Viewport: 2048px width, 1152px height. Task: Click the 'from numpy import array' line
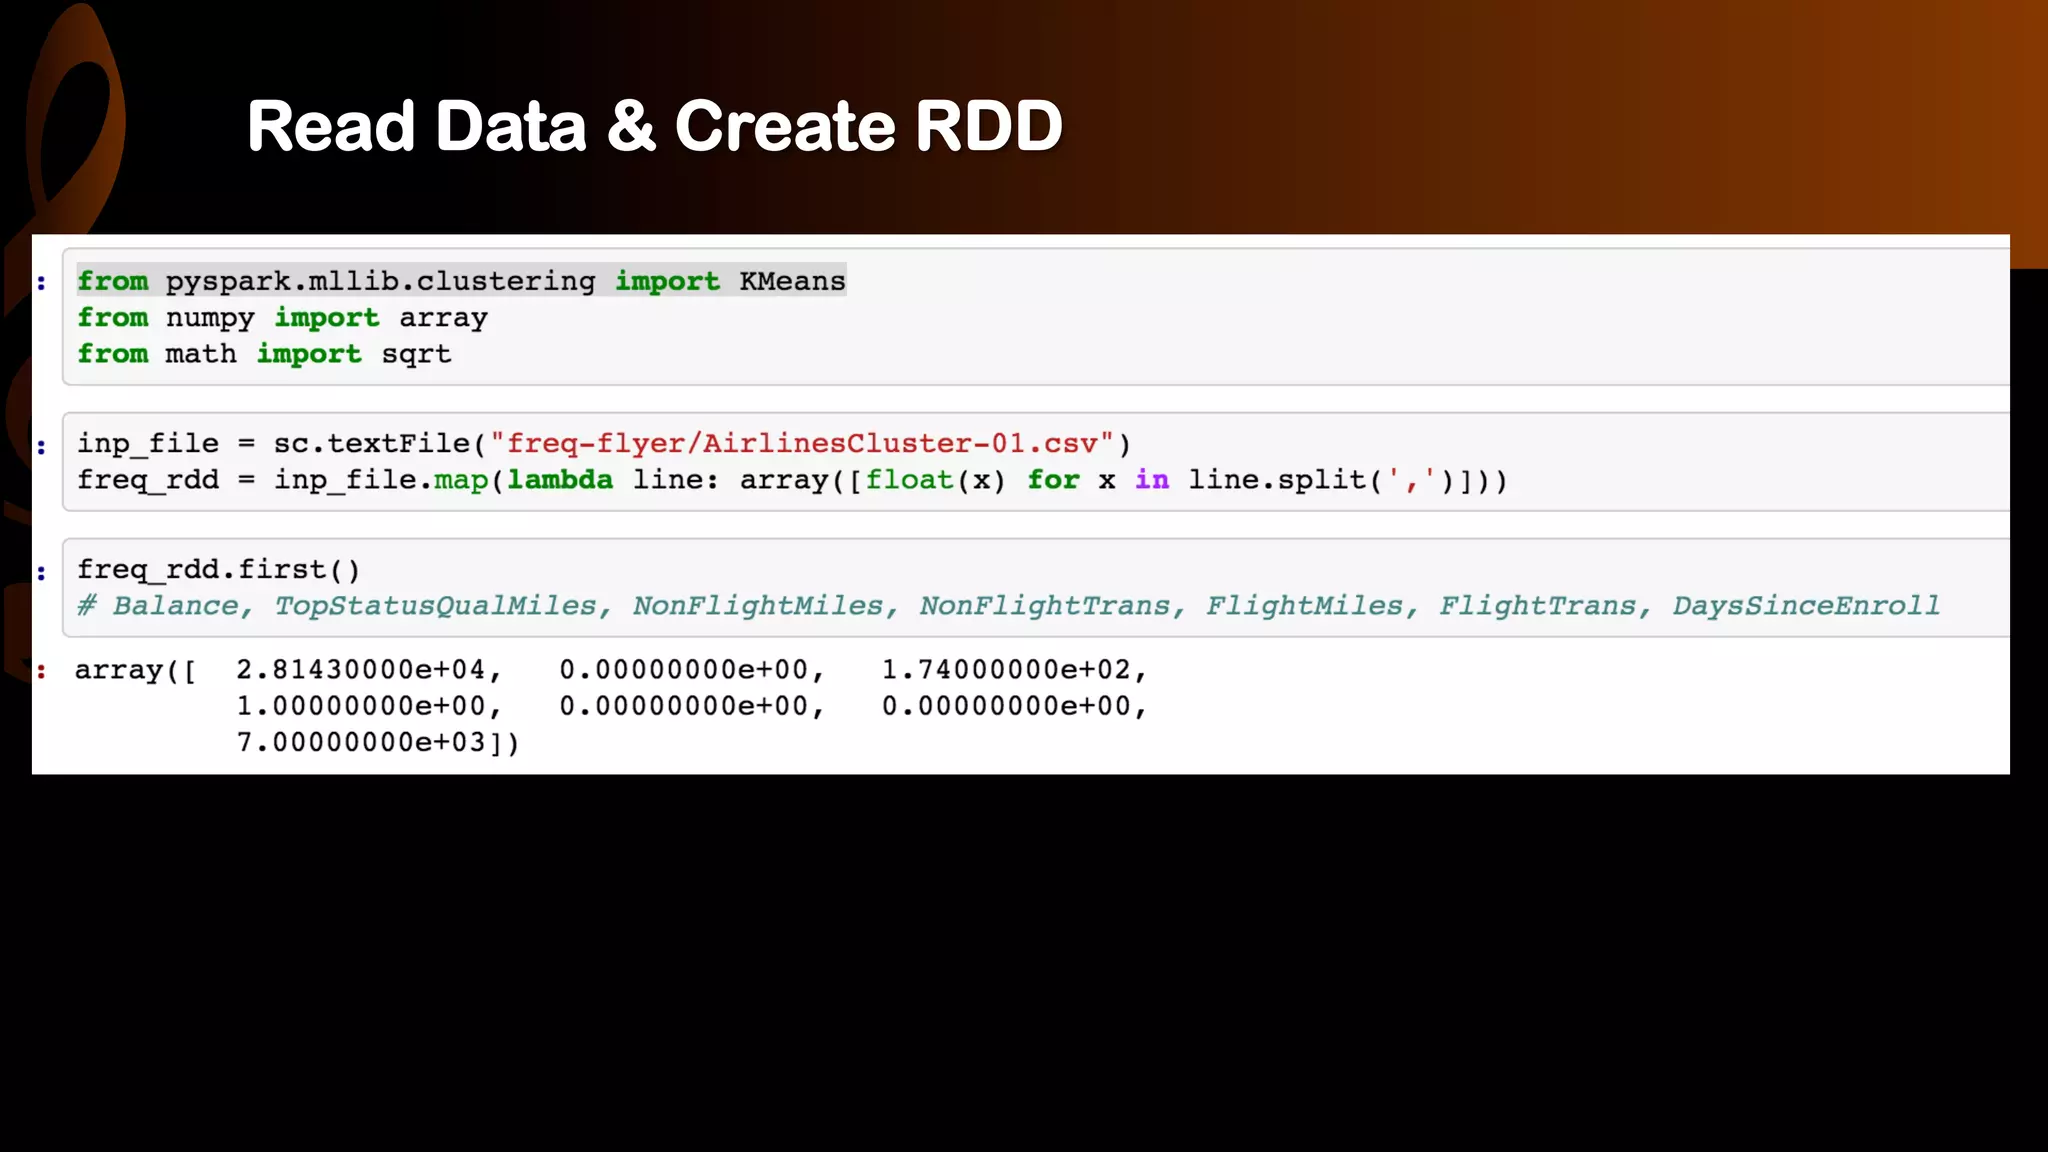[282, 318]
